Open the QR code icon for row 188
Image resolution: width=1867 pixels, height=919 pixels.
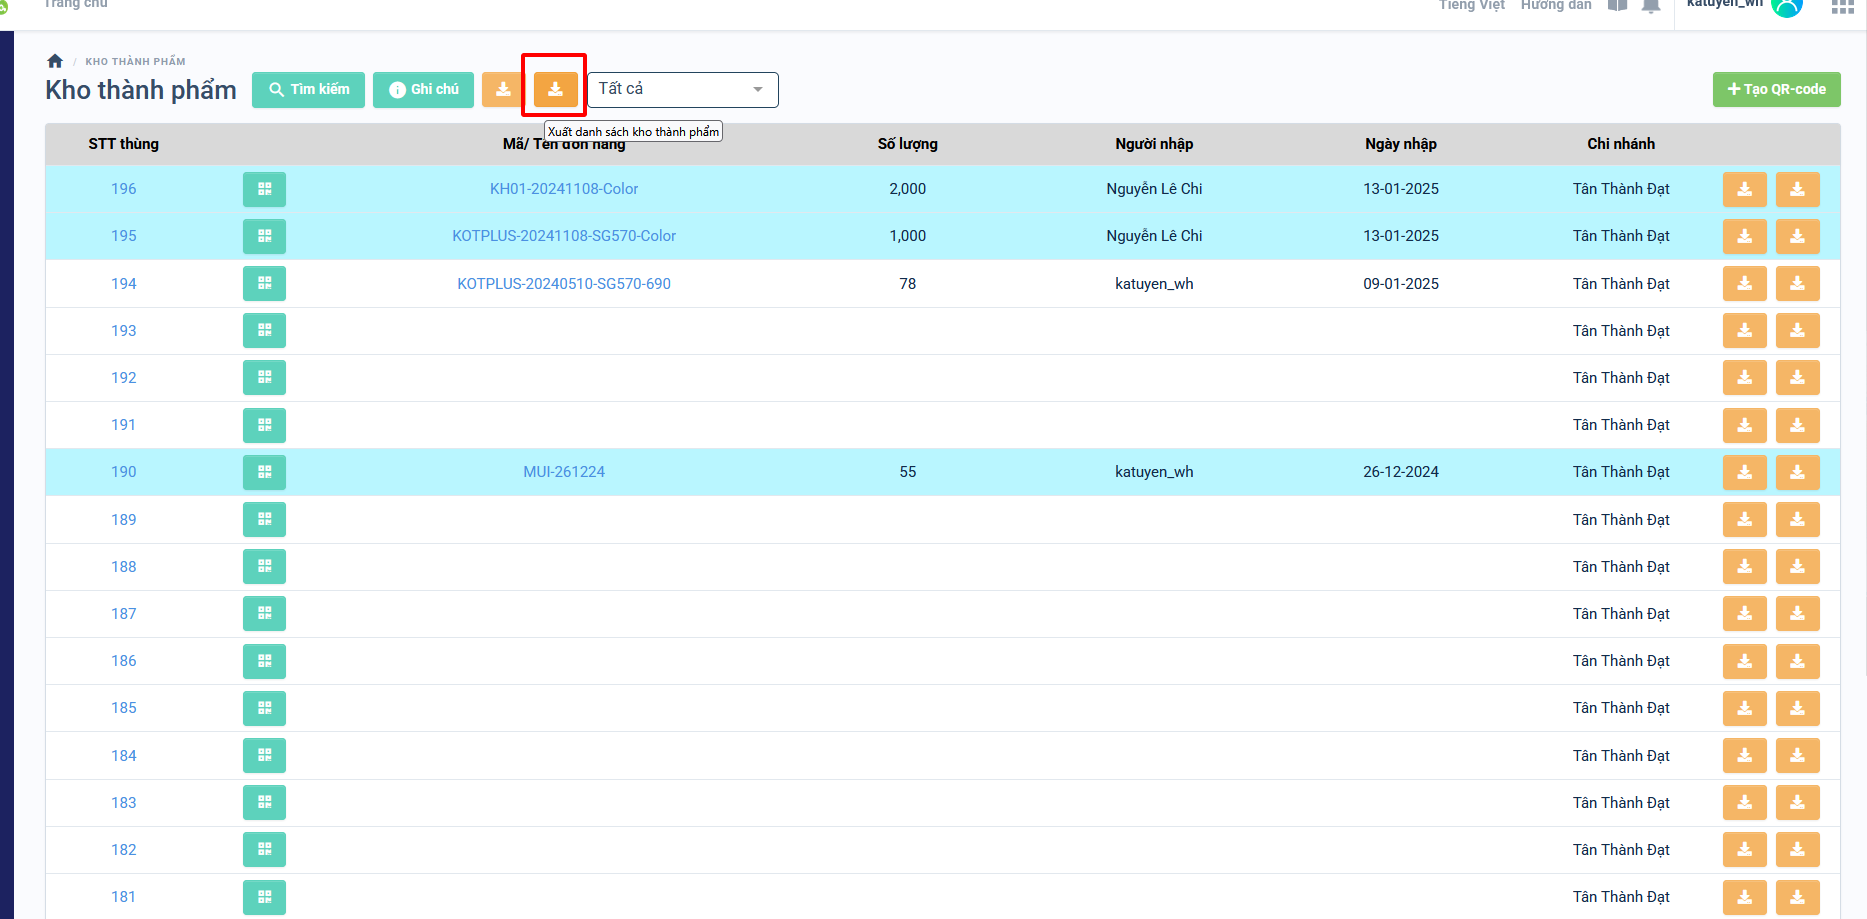point(264,567)
